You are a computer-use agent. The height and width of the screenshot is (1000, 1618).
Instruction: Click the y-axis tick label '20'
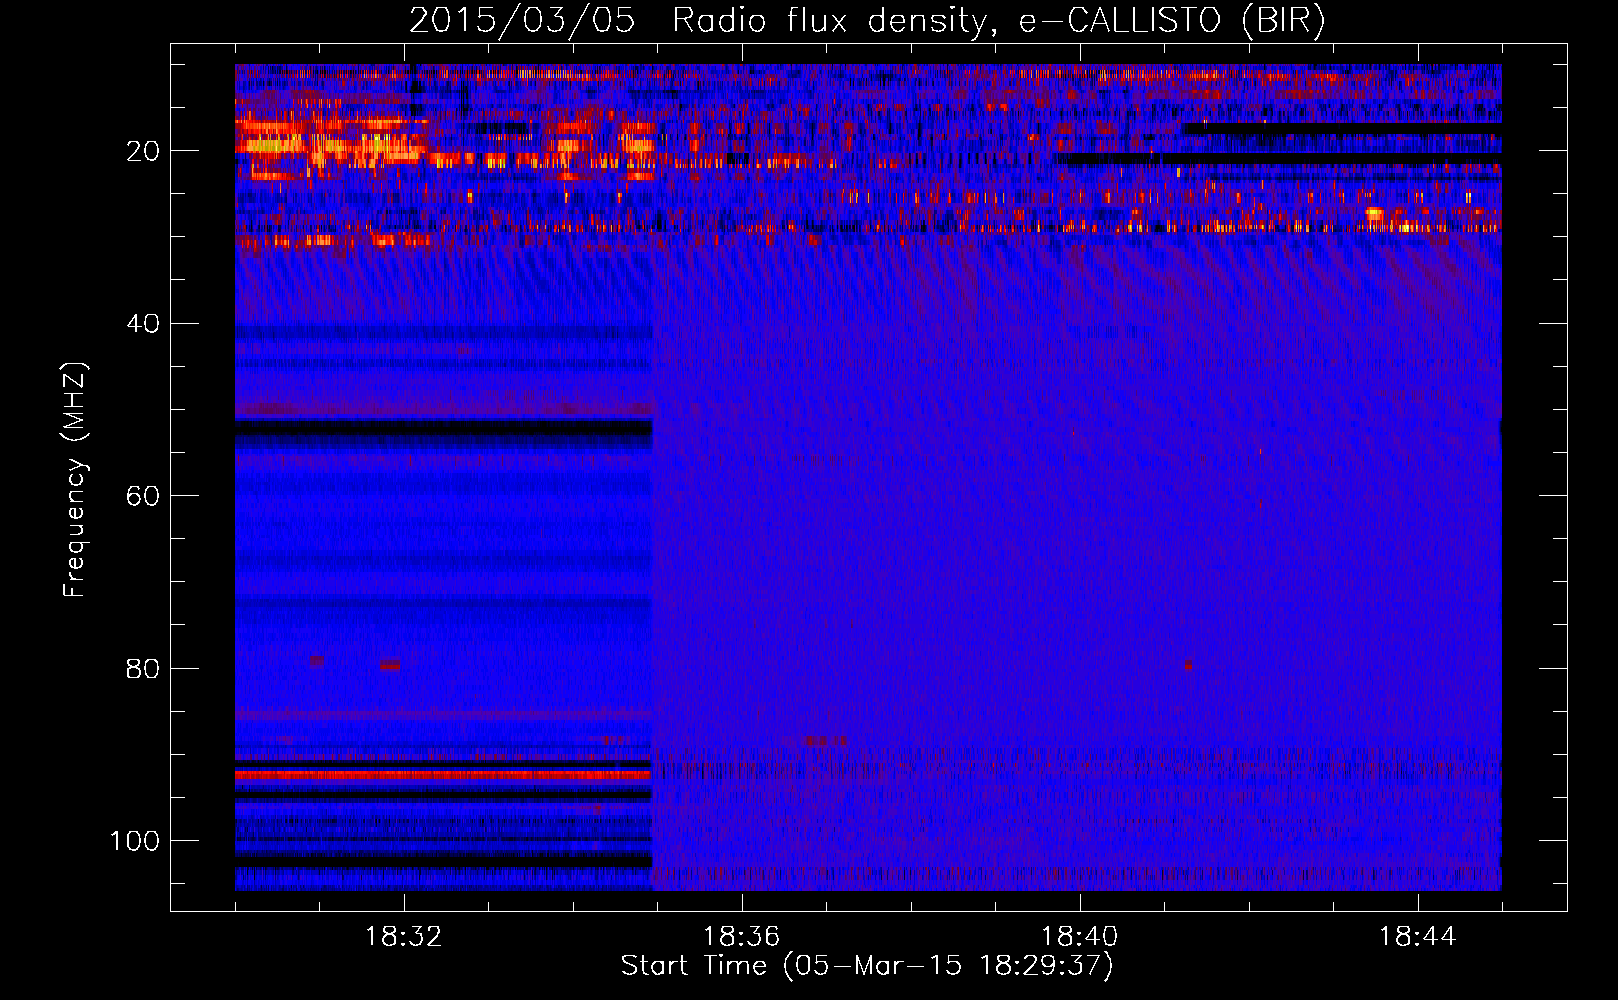(143, 151)
